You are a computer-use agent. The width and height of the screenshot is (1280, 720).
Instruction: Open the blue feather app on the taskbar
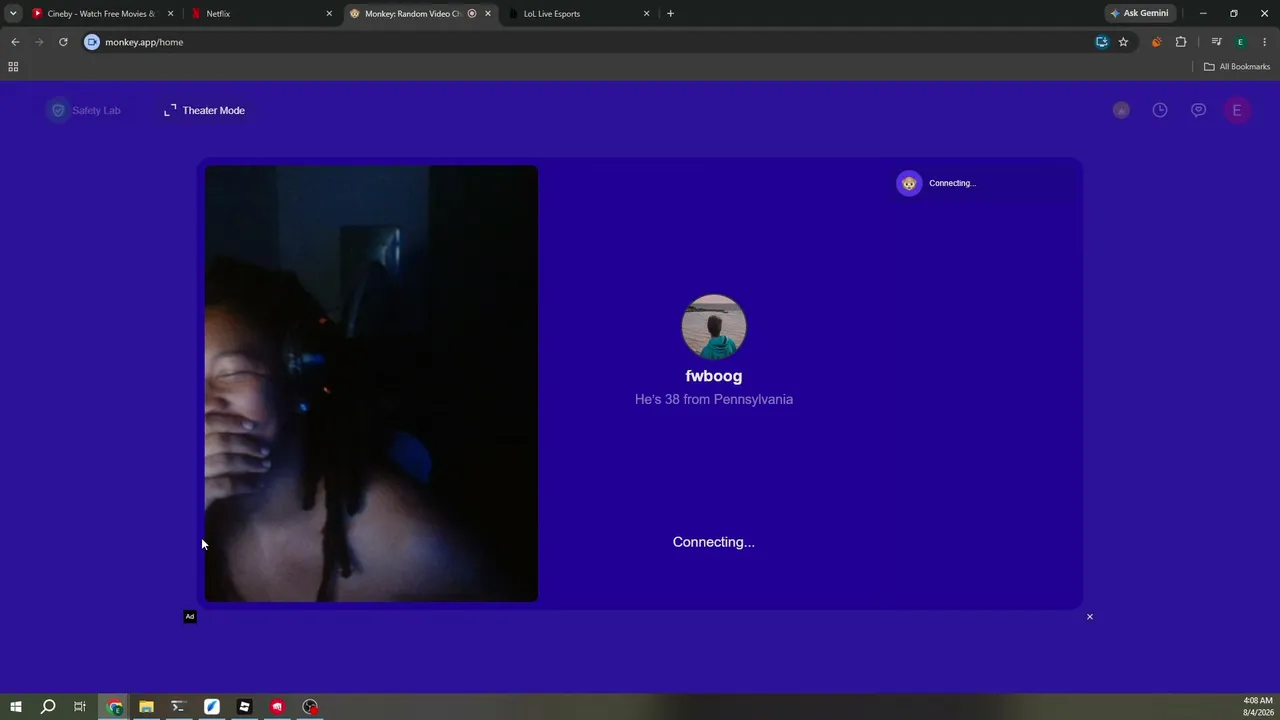pyautogui.click(x=212, y=707)
